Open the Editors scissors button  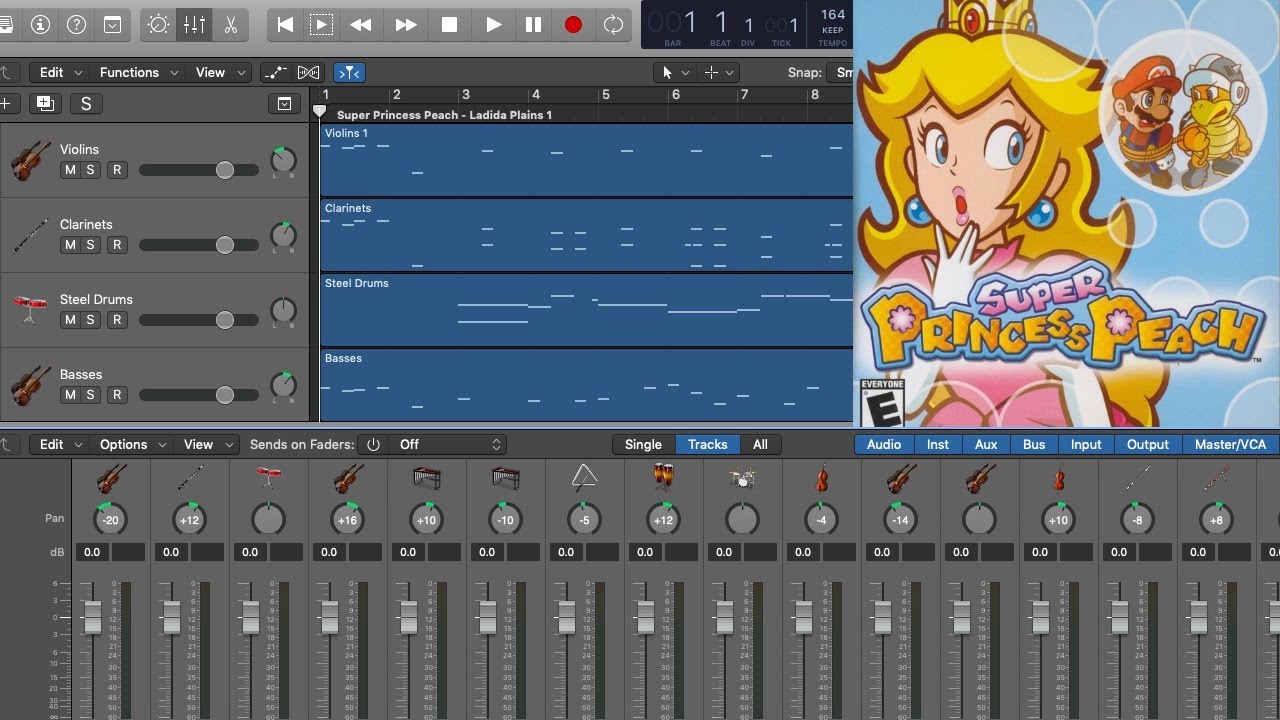coord(231,25)
